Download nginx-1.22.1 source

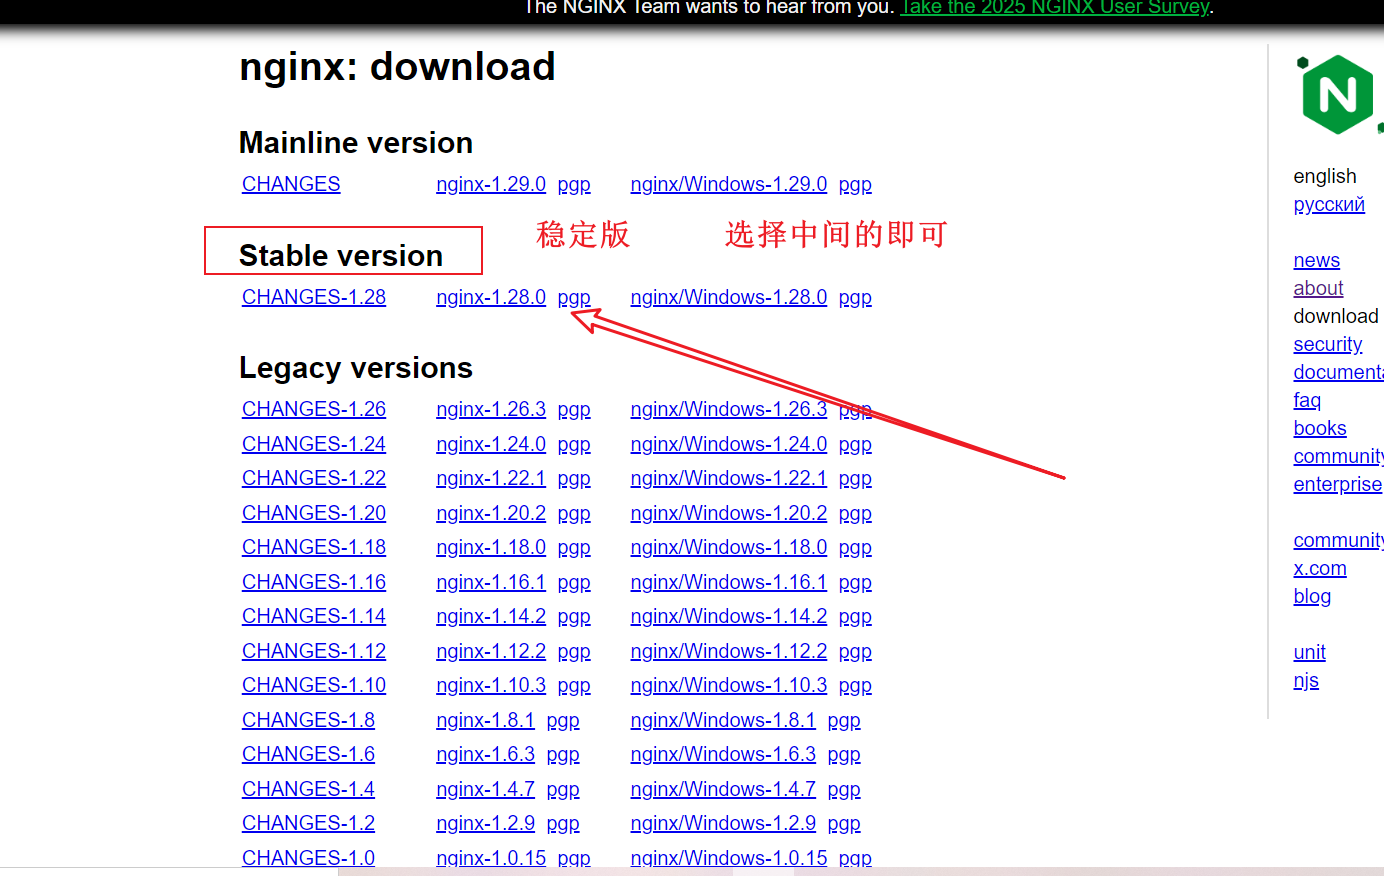coord(491,478)
